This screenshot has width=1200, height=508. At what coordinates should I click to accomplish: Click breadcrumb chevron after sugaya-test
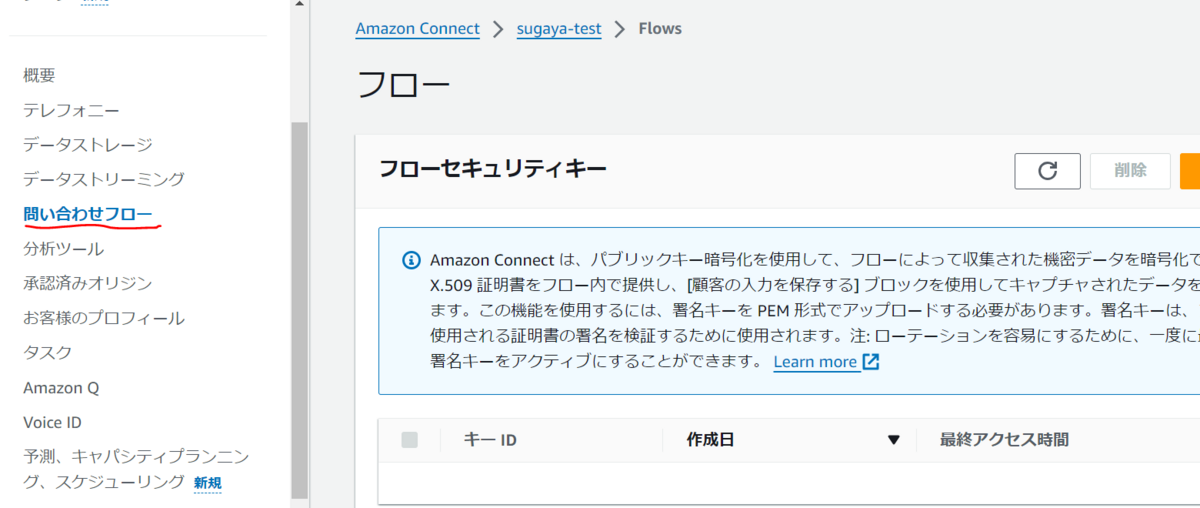click(620, 29)
